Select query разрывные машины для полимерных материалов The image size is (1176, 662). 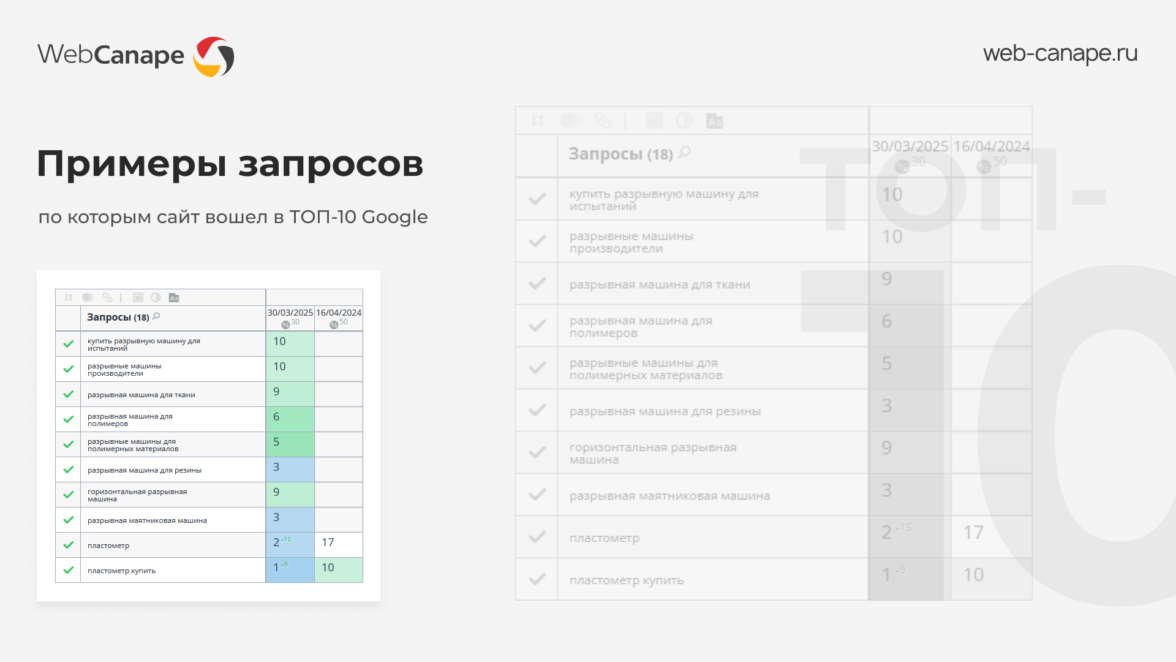coord(133,445)
